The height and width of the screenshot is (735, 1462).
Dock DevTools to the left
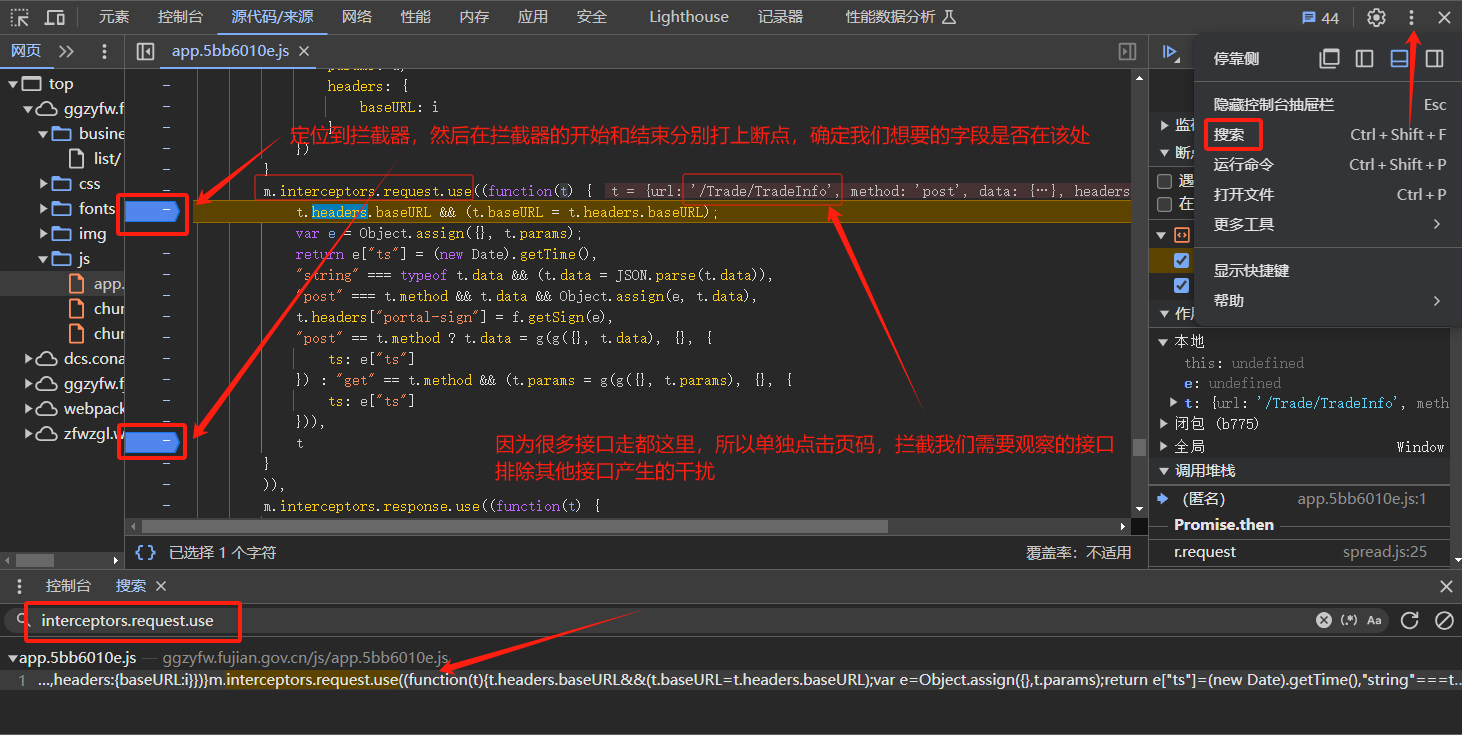click(x=1364, y=59)
